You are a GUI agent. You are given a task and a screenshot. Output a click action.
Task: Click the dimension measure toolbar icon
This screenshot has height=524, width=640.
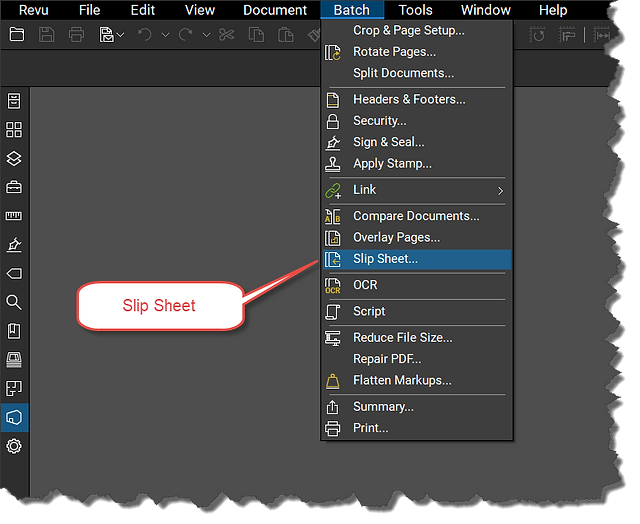coord(602,35)
